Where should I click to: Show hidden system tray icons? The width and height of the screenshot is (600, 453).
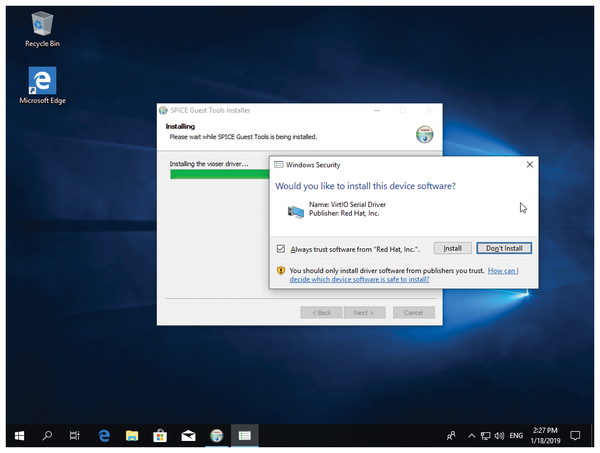coord(471,435)
